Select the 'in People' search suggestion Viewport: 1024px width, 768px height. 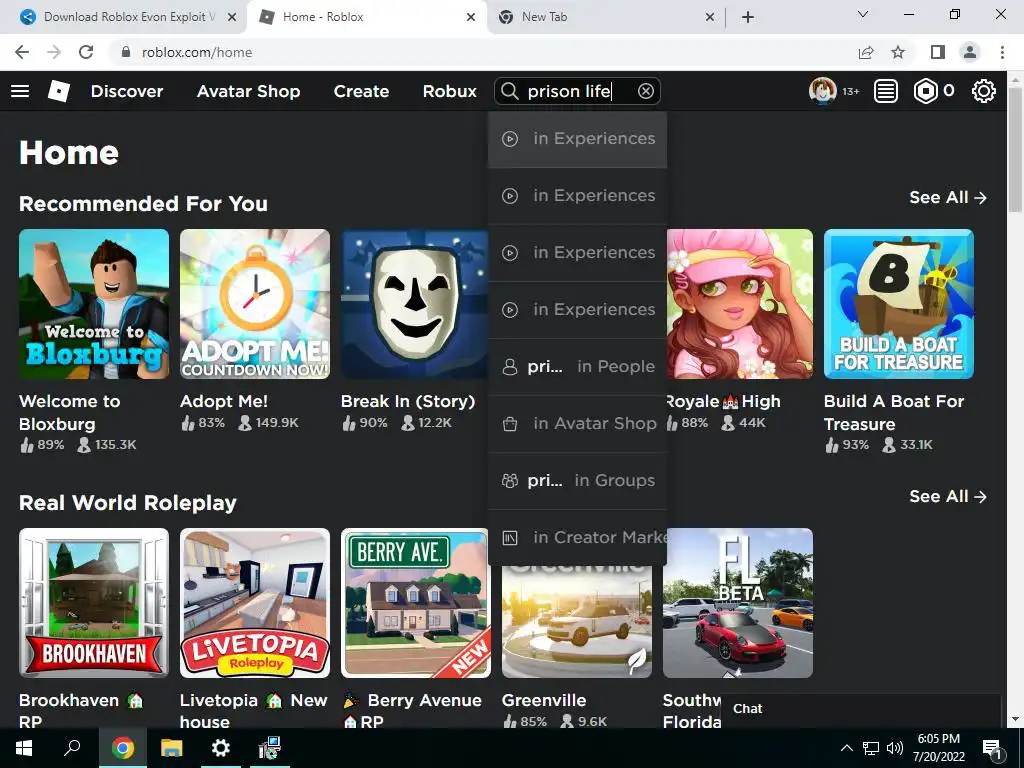[577, 366]
